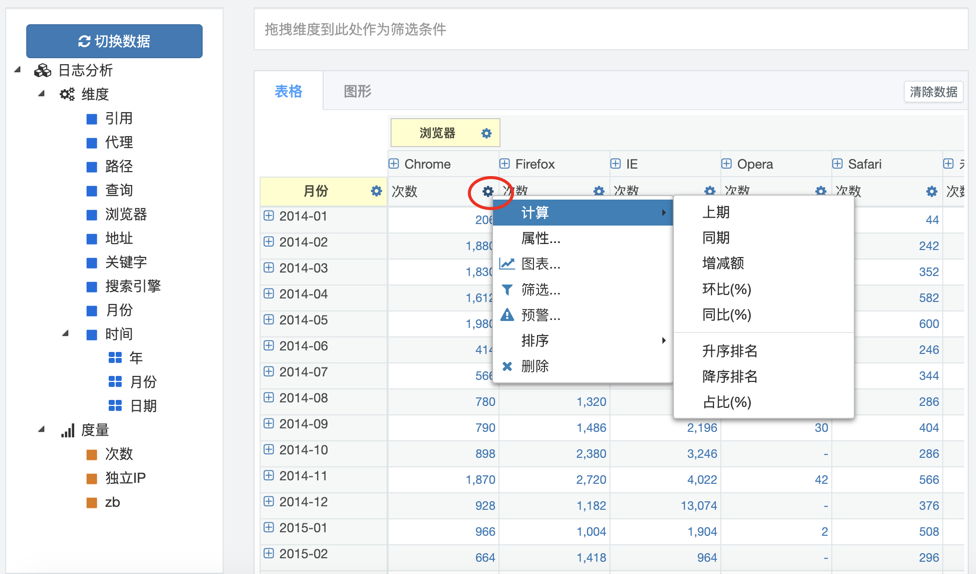
Task: Select 降序排名 in the submenu
Action: 730,377
